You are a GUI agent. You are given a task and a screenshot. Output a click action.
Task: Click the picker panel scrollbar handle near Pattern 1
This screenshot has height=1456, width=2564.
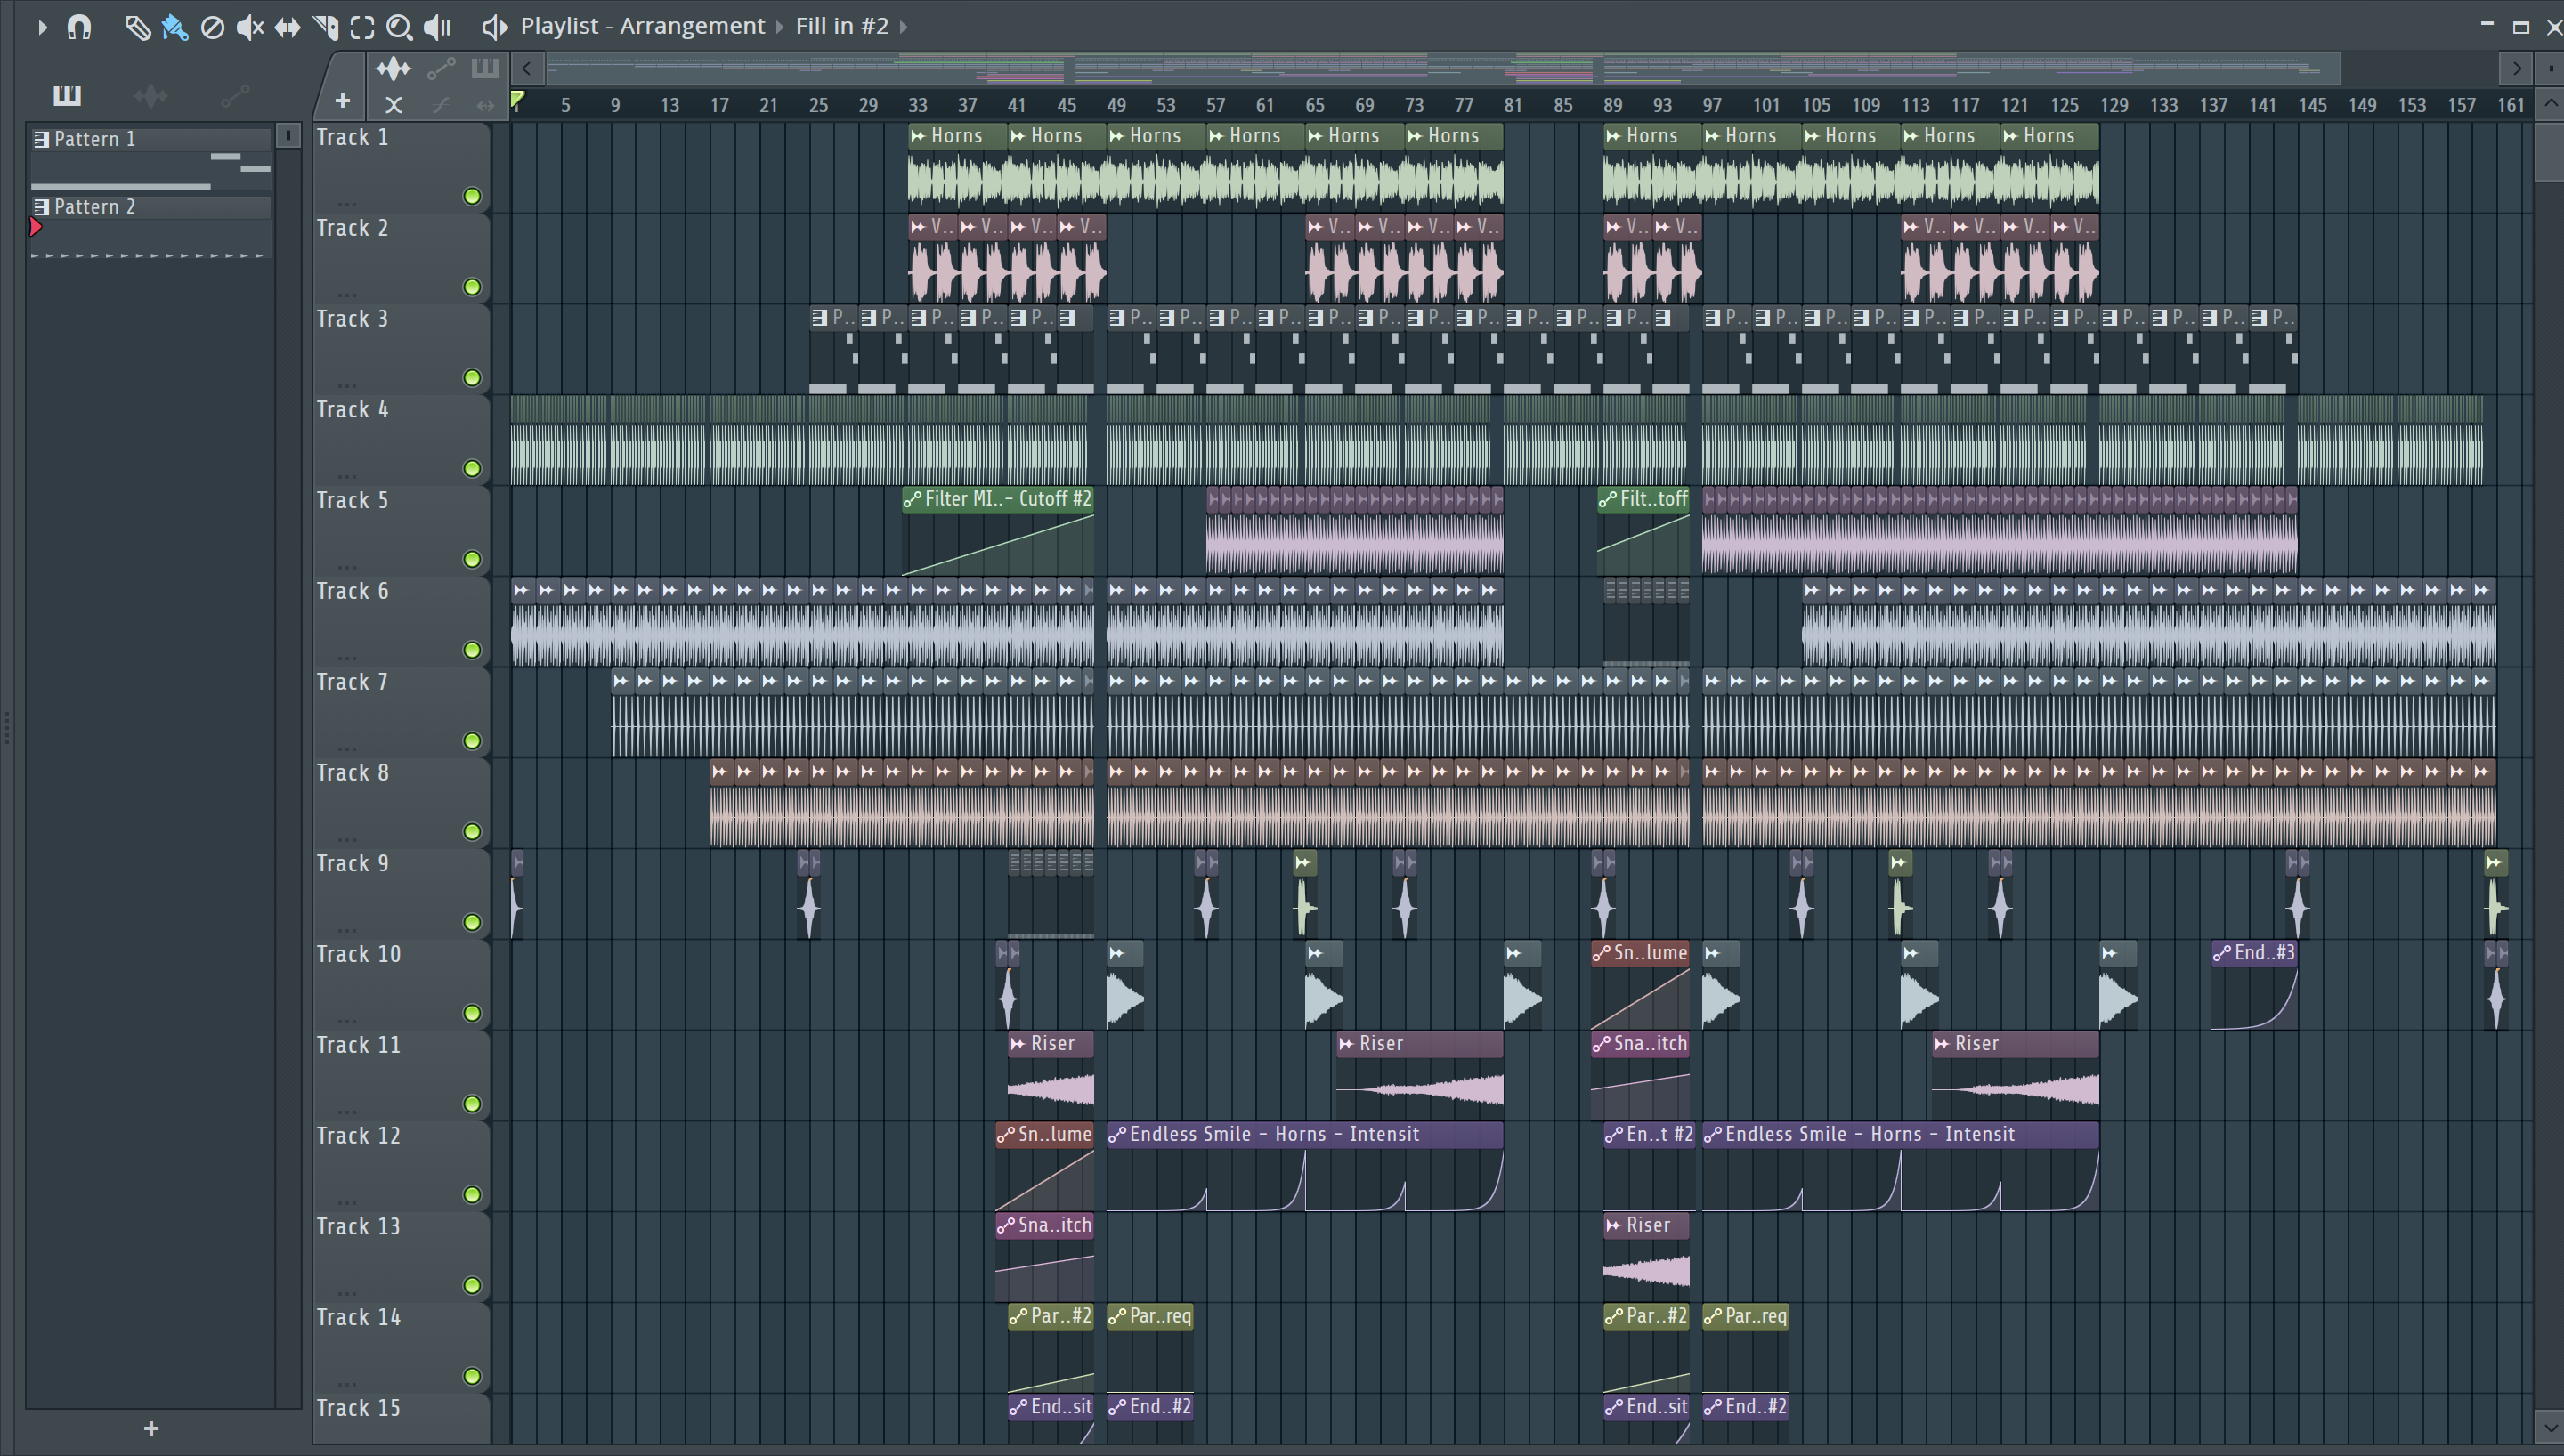288,134
